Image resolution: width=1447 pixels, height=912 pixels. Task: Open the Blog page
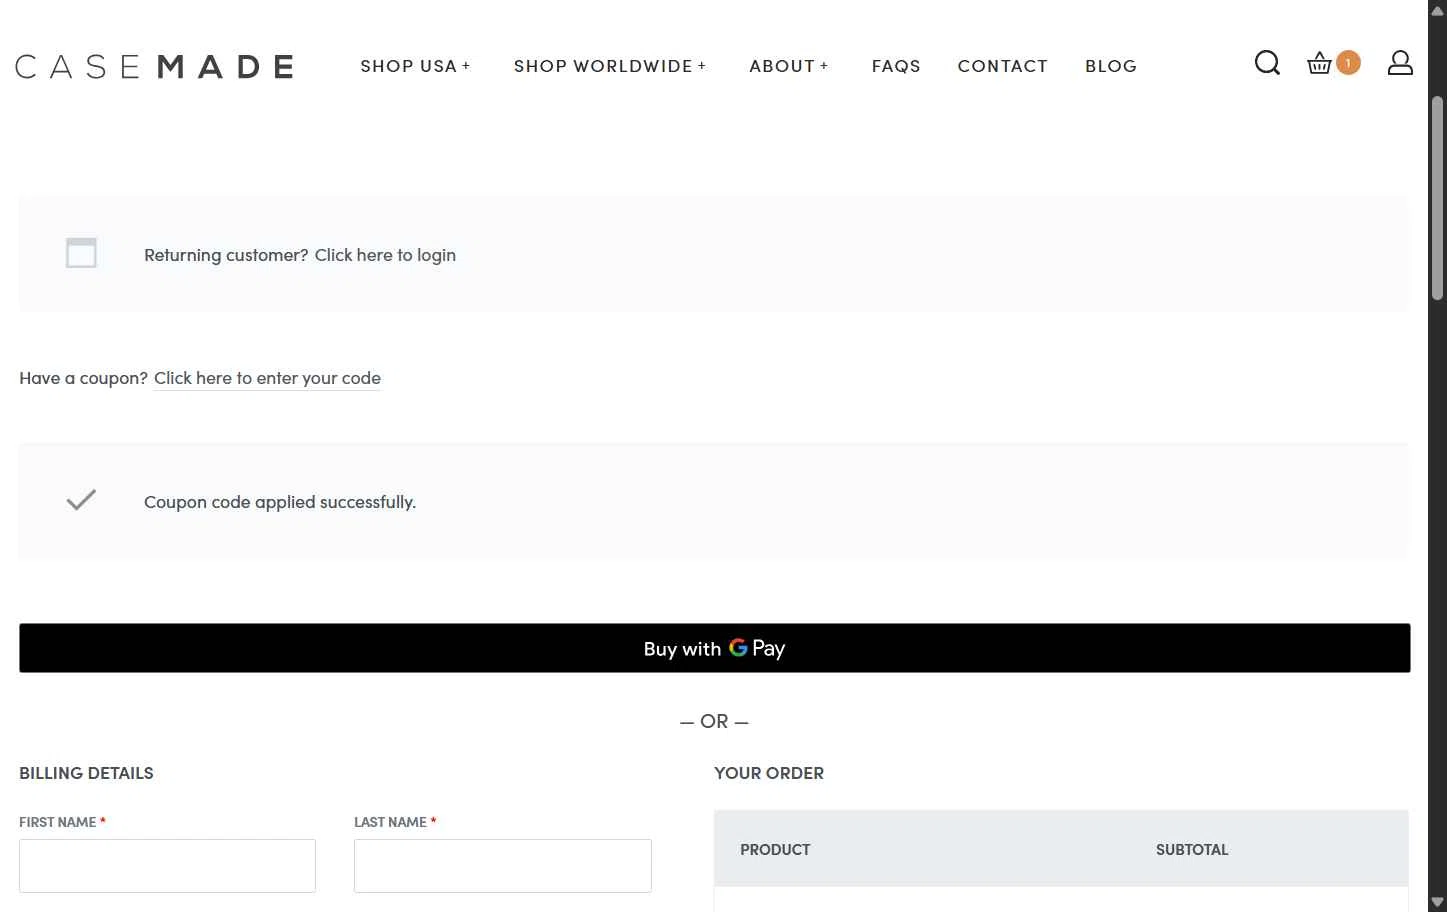point(1111,66)
